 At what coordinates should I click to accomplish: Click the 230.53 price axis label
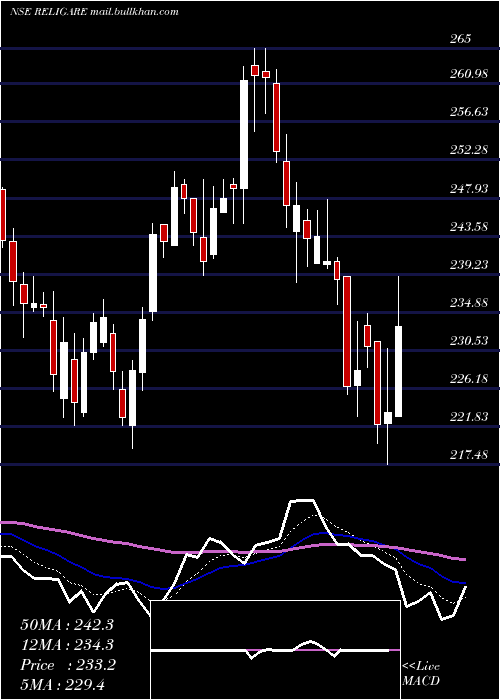469,341
